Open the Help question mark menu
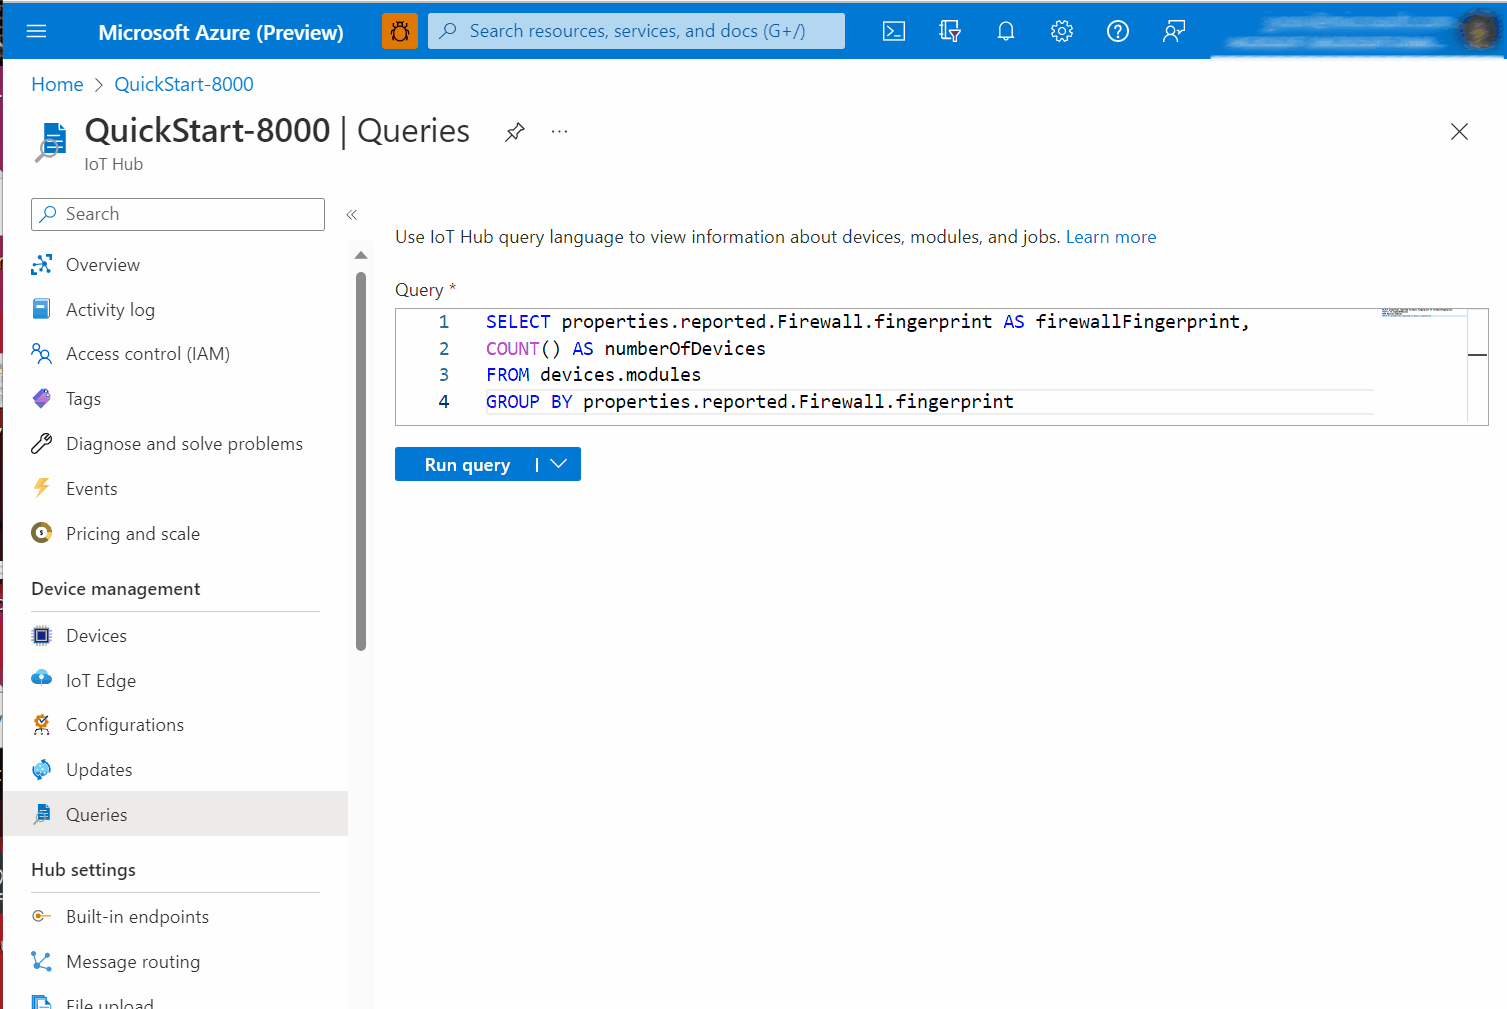Image resolution: width=1507 pixels, height=1009 pixels. tap(1118, 31)
